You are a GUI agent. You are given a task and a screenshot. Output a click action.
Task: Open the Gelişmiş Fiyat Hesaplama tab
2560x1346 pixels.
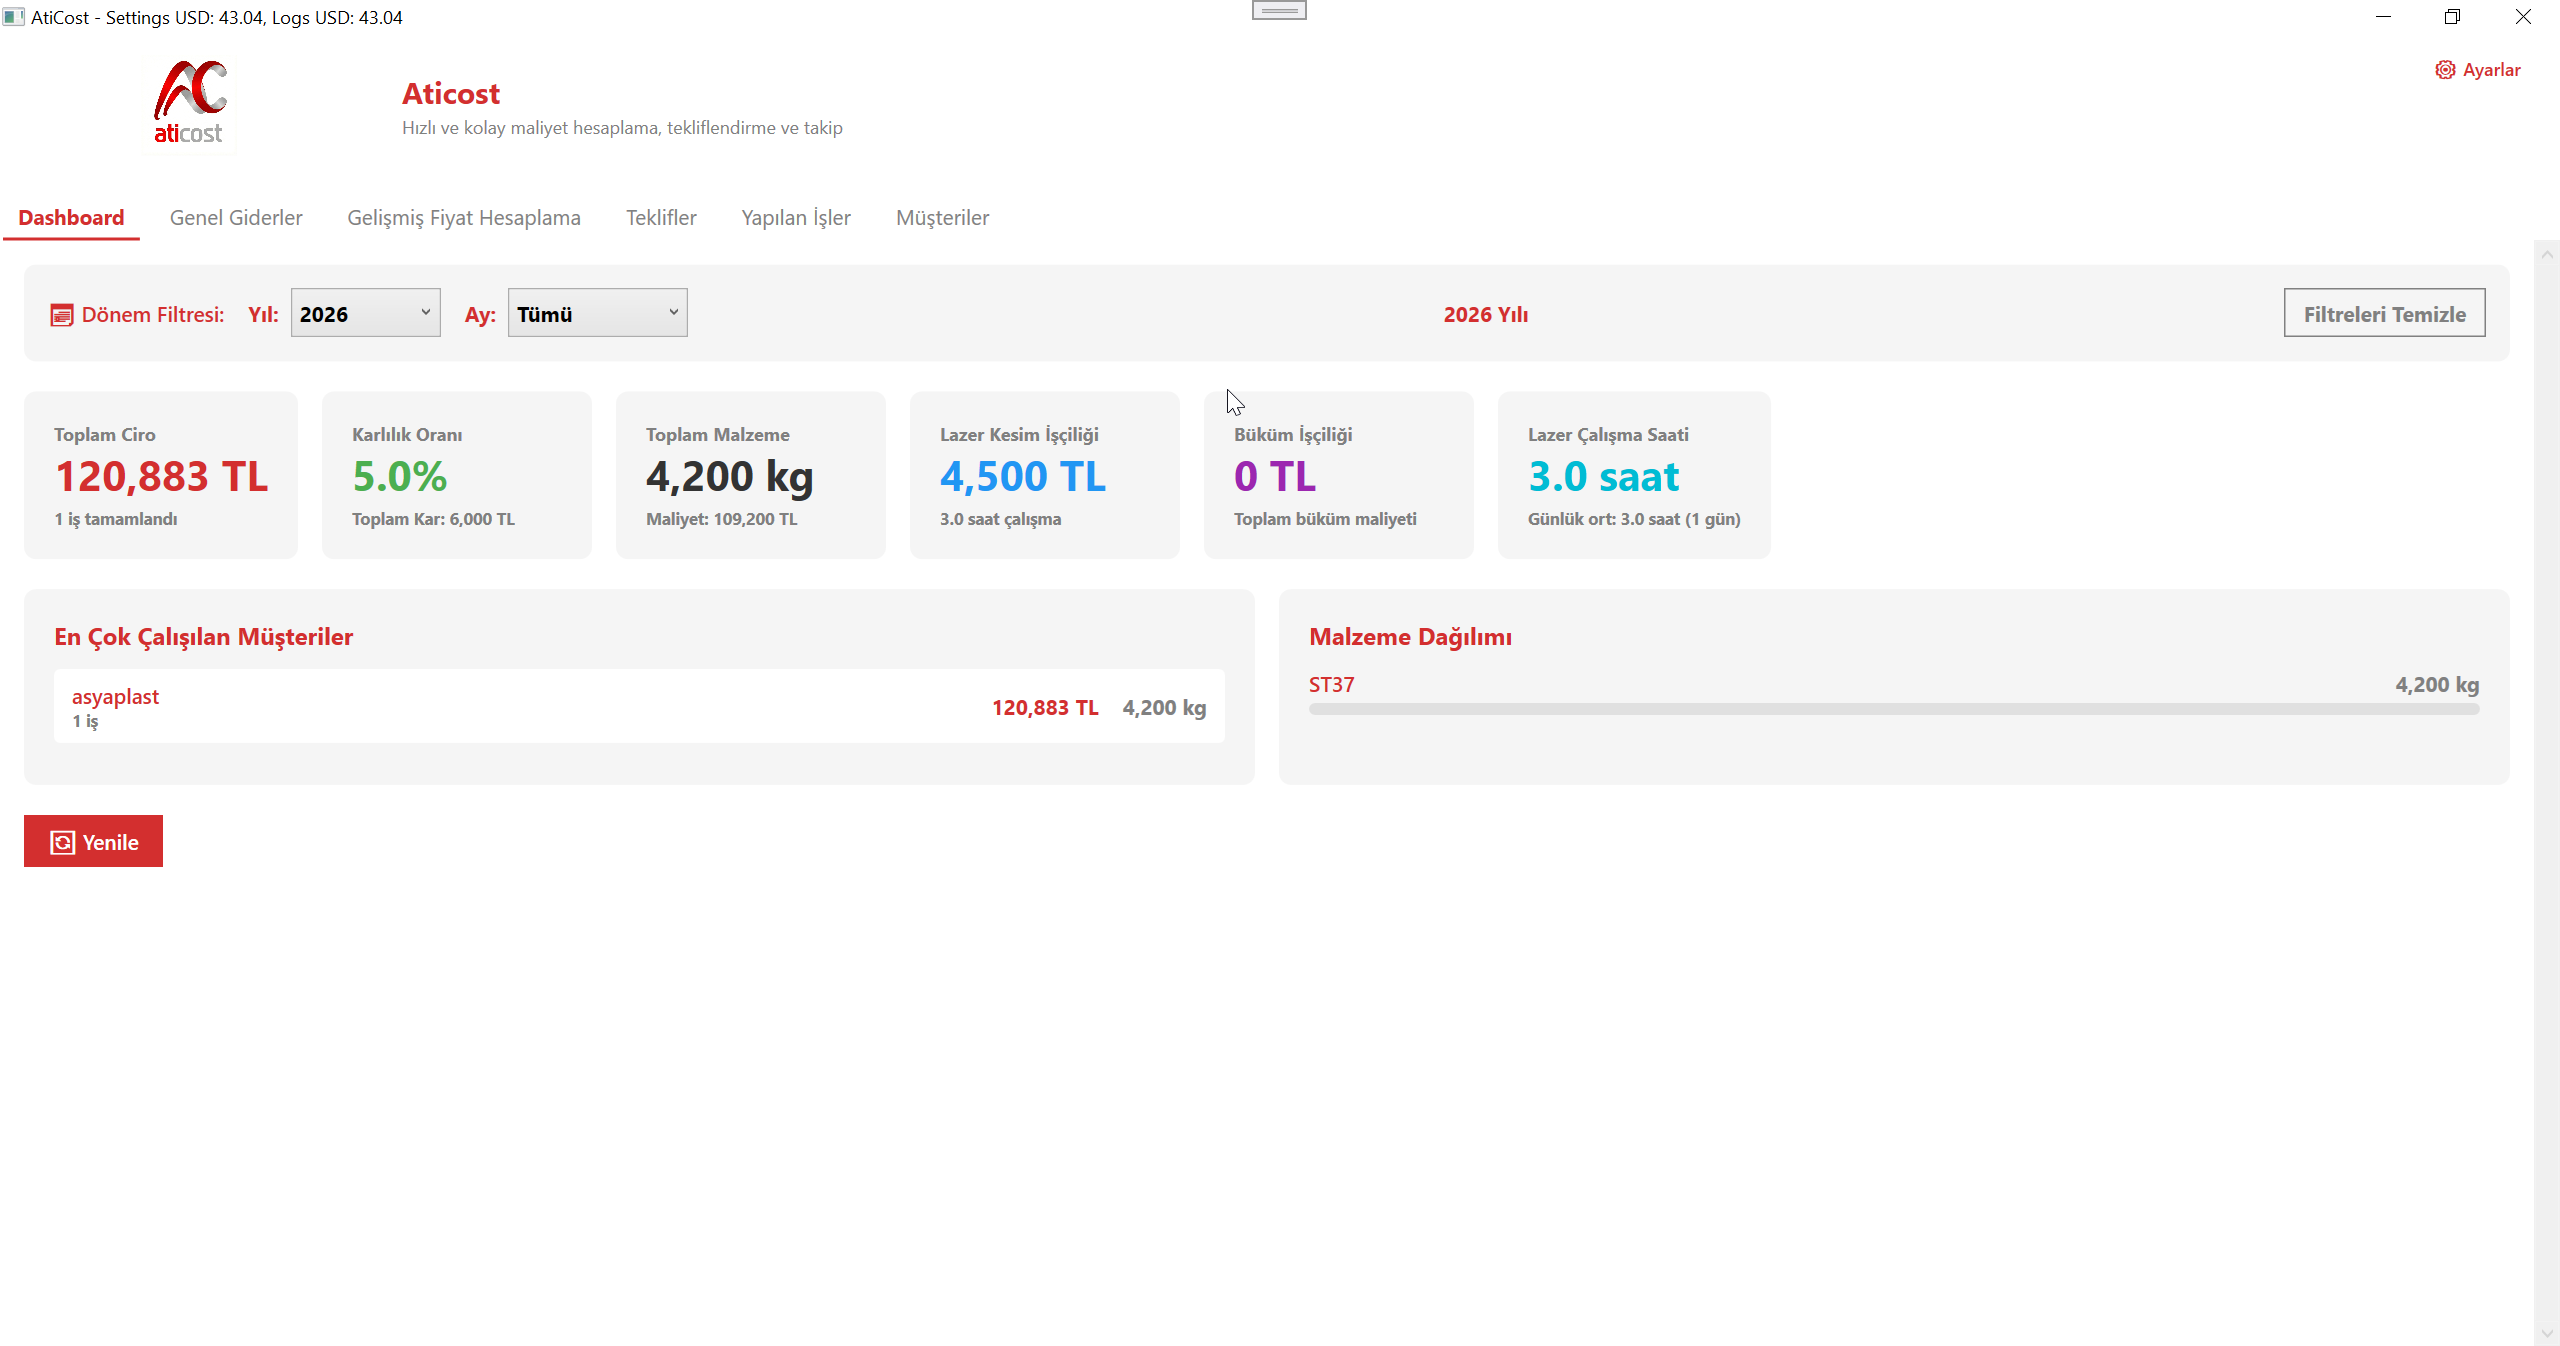click(464, 218)
